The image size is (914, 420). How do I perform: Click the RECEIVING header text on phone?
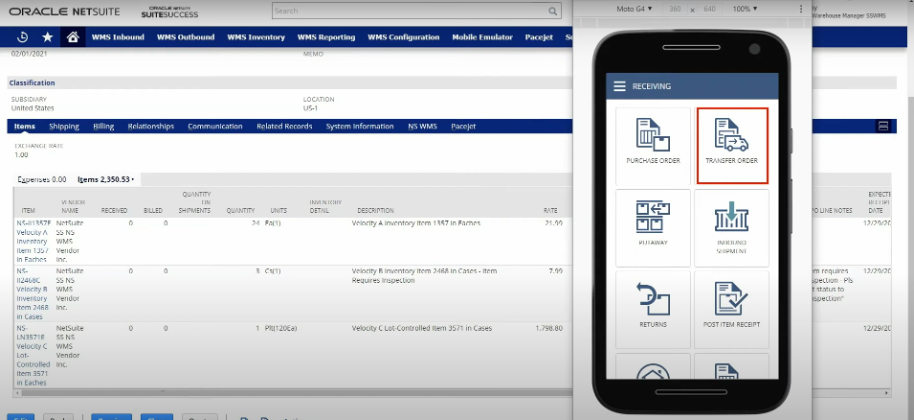pos(652,86)
